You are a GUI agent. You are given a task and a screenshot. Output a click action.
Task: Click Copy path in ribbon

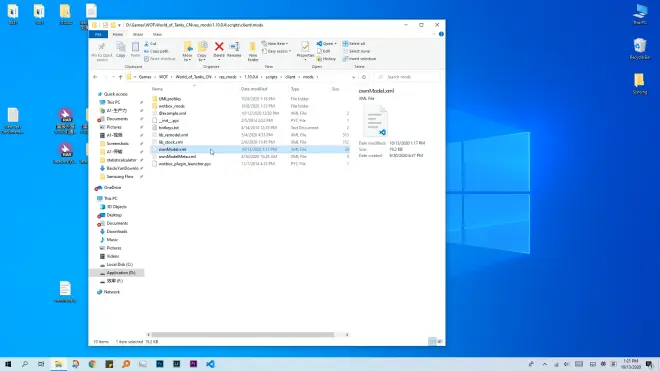tap(156, 51)
